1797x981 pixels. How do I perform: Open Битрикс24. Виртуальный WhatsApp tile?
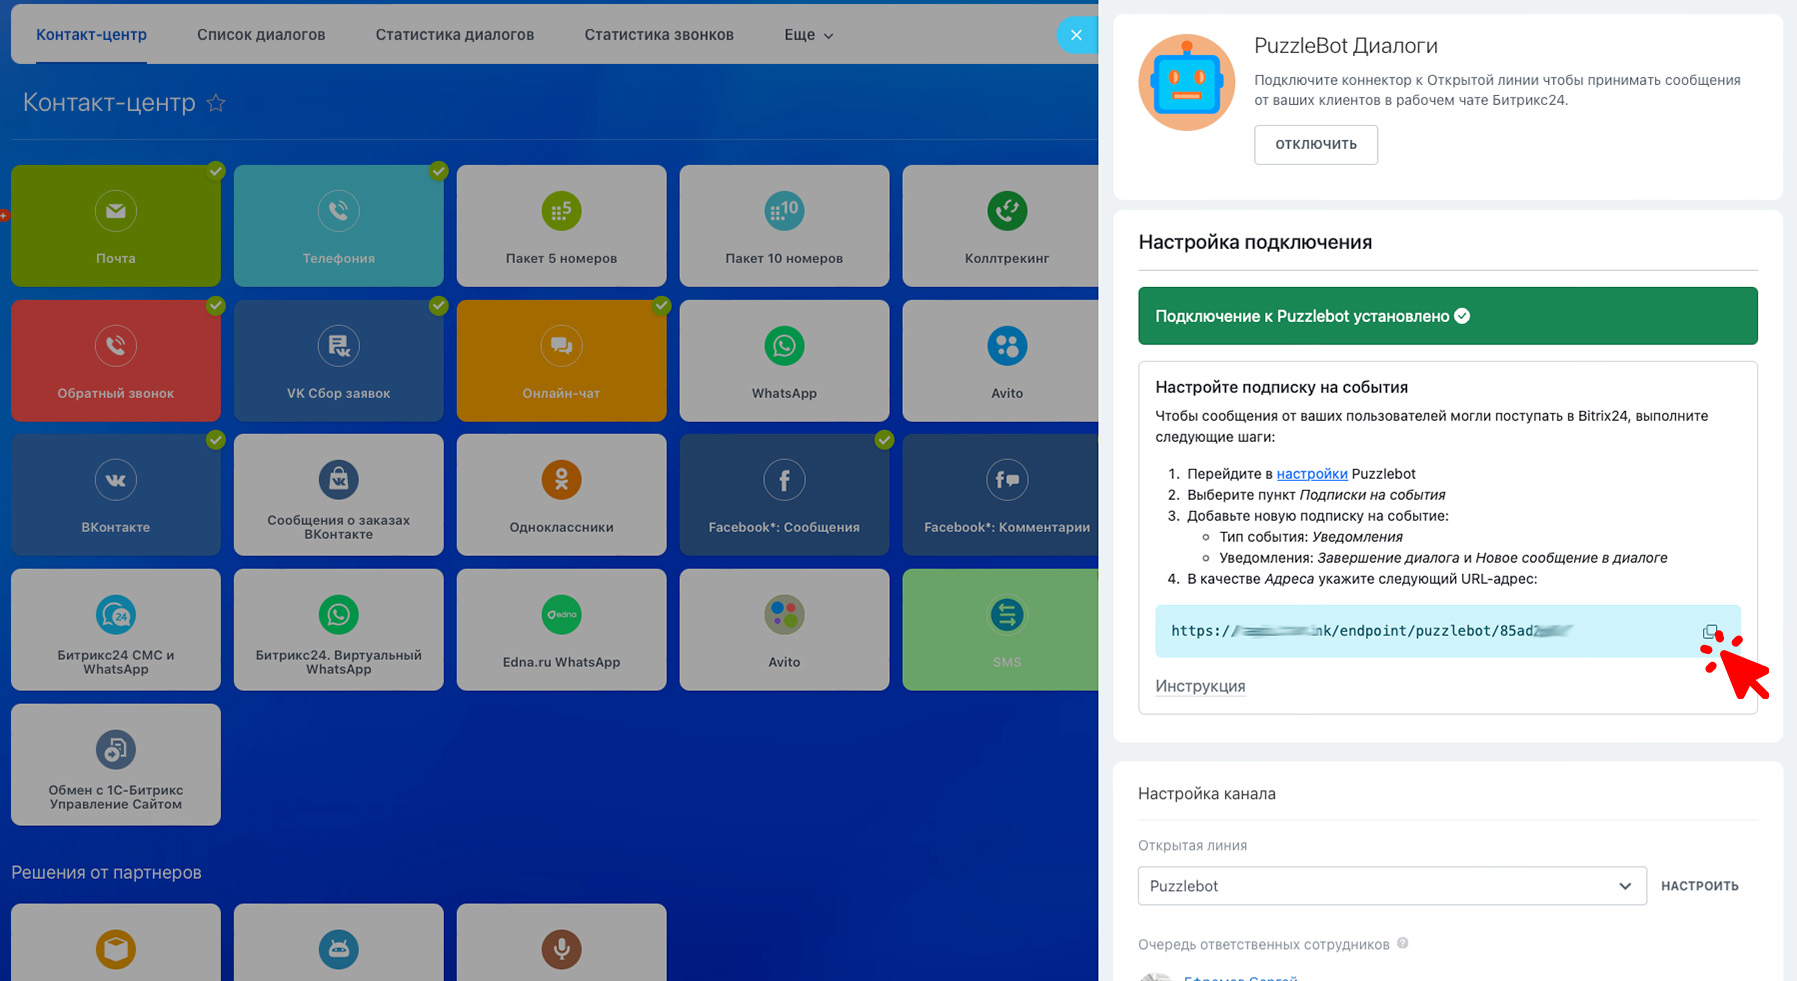pyautogui.click(x=339, y=630)
